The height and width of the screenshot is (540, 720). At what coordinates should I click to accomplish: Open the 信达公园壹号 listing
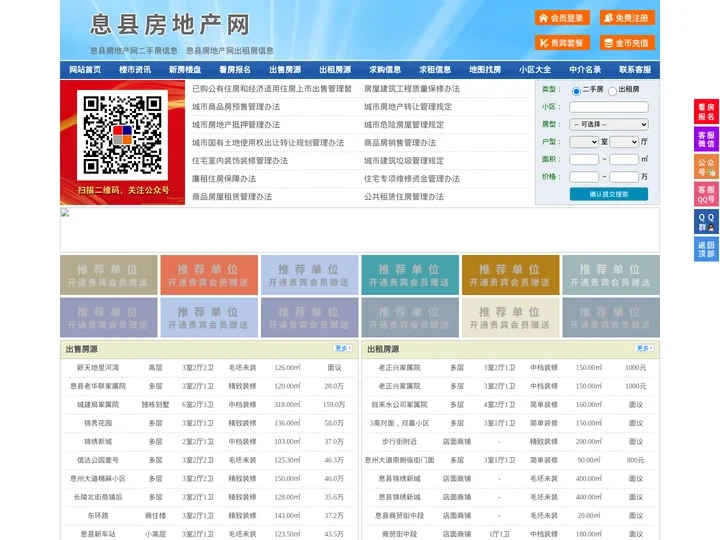(98, 460)
